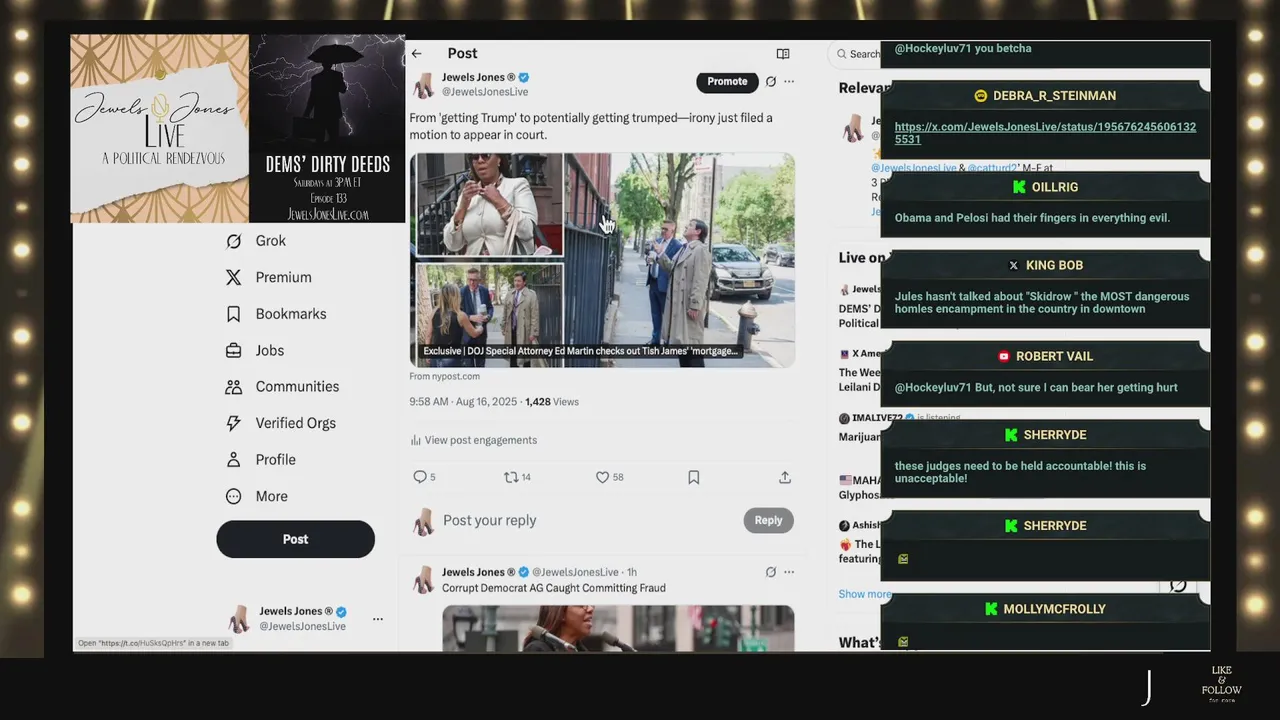
Task: Click the bottom account avatar of Jewels Jones
Action: point(239,619)
